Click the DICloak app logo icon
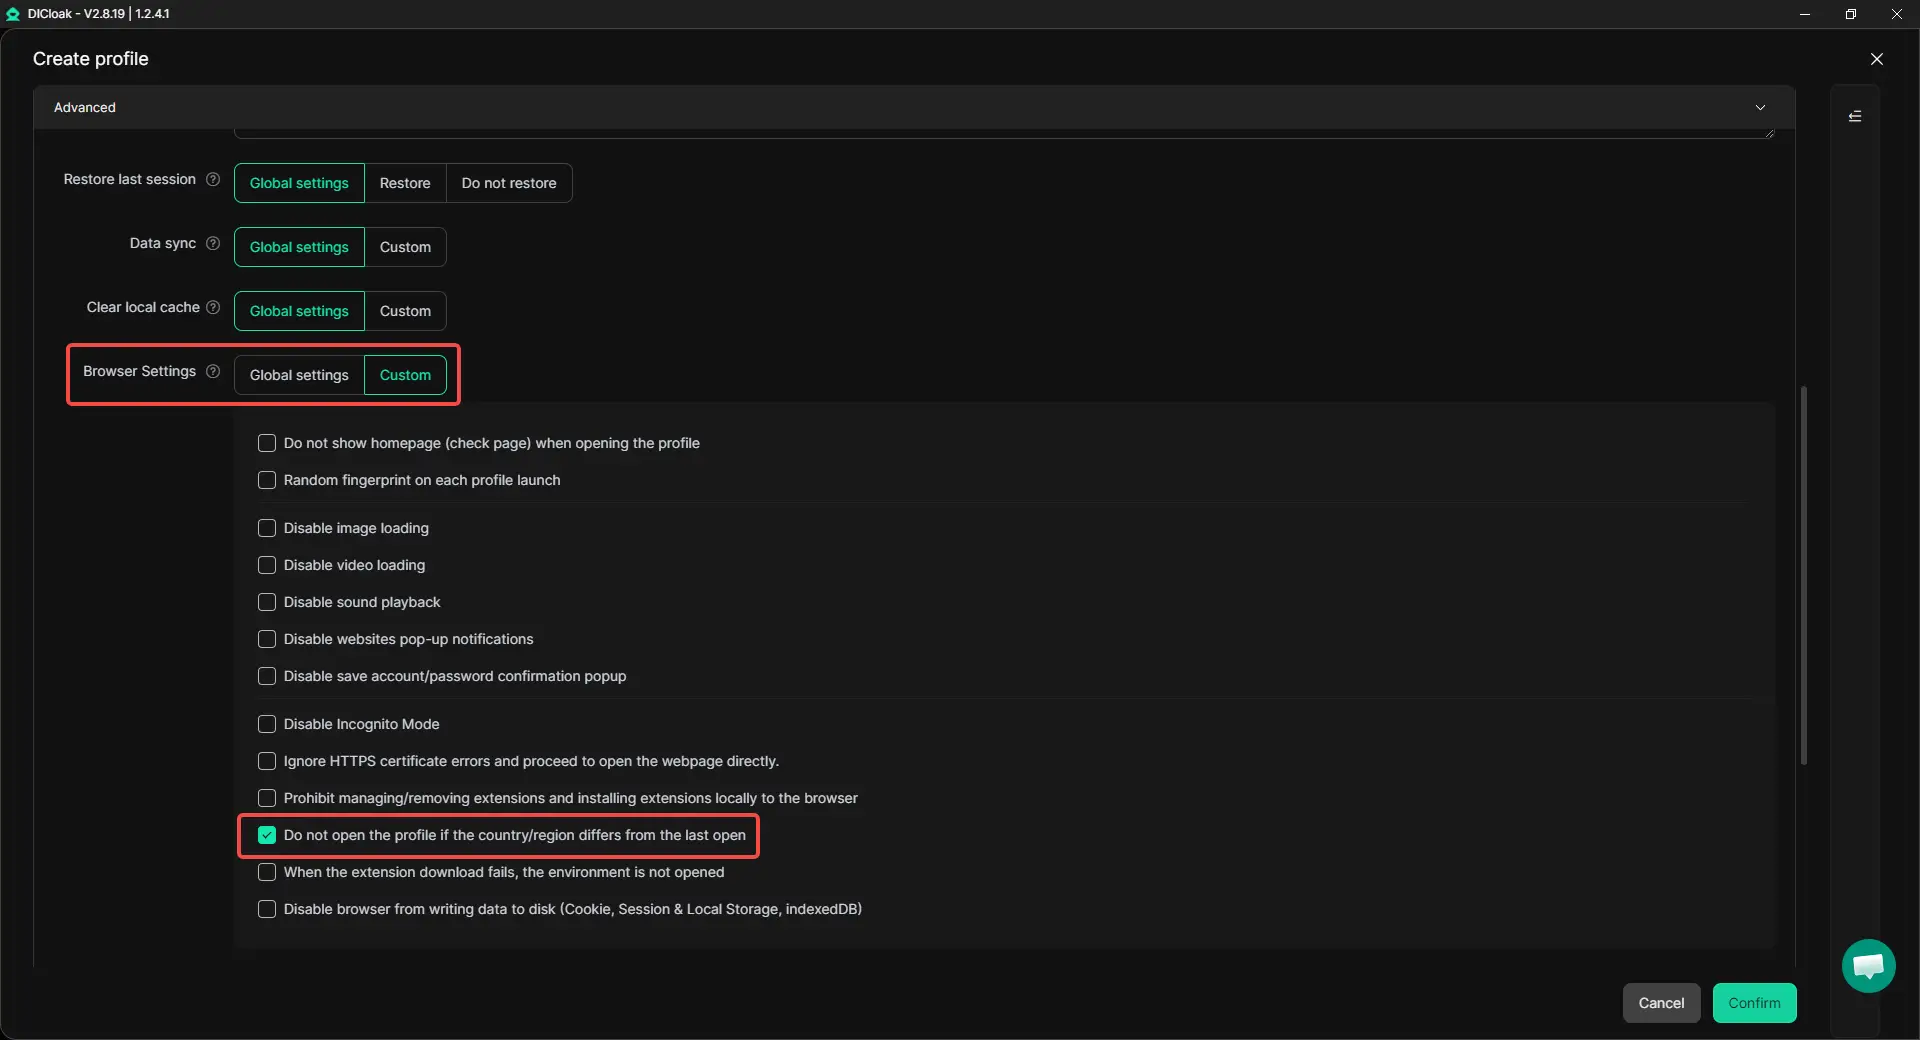The width and height of the screenshot is (1920, 1040). click(x=13, y=14)
